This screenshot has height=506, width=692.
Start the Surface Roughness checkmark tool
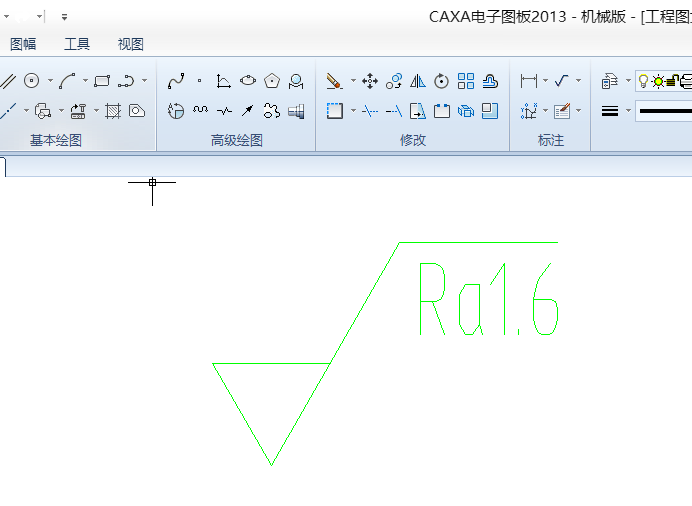click(x=562, y=81)
